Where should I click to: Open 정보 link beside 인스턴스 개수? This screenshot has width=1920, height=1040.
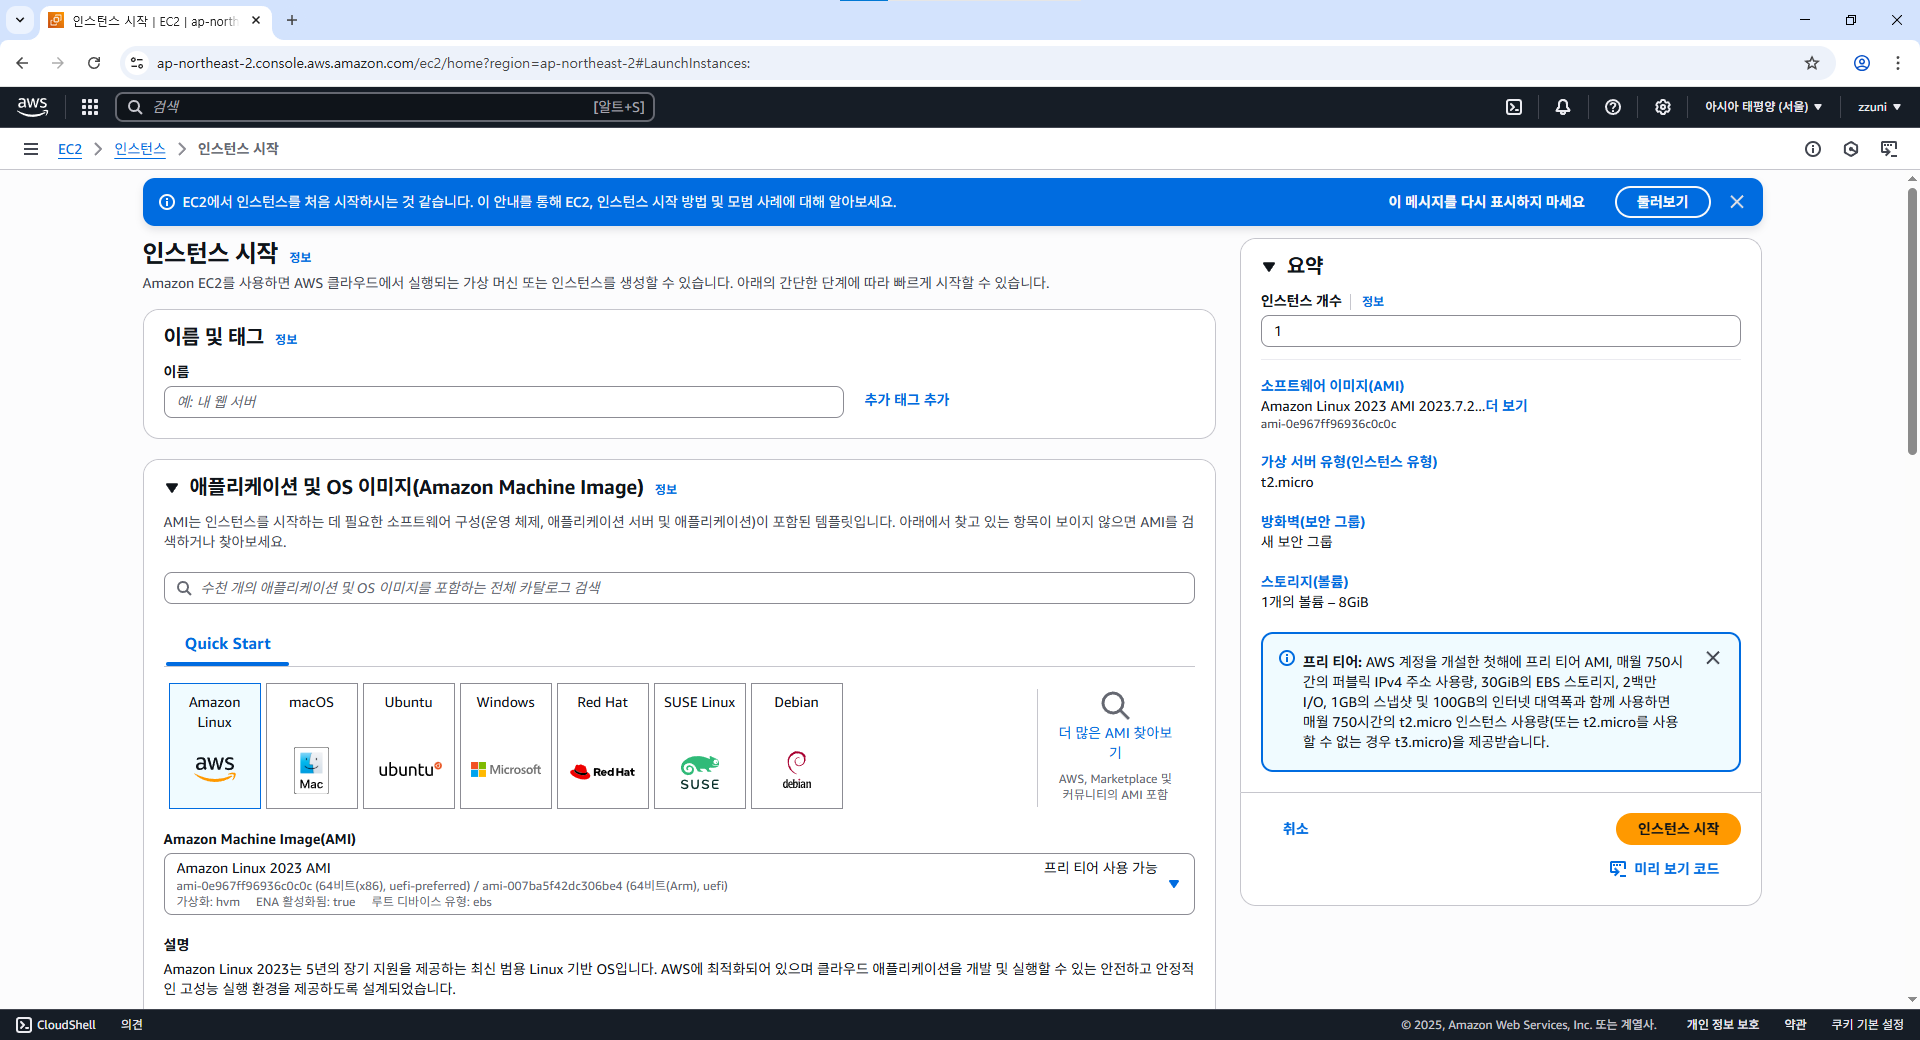1373,302
